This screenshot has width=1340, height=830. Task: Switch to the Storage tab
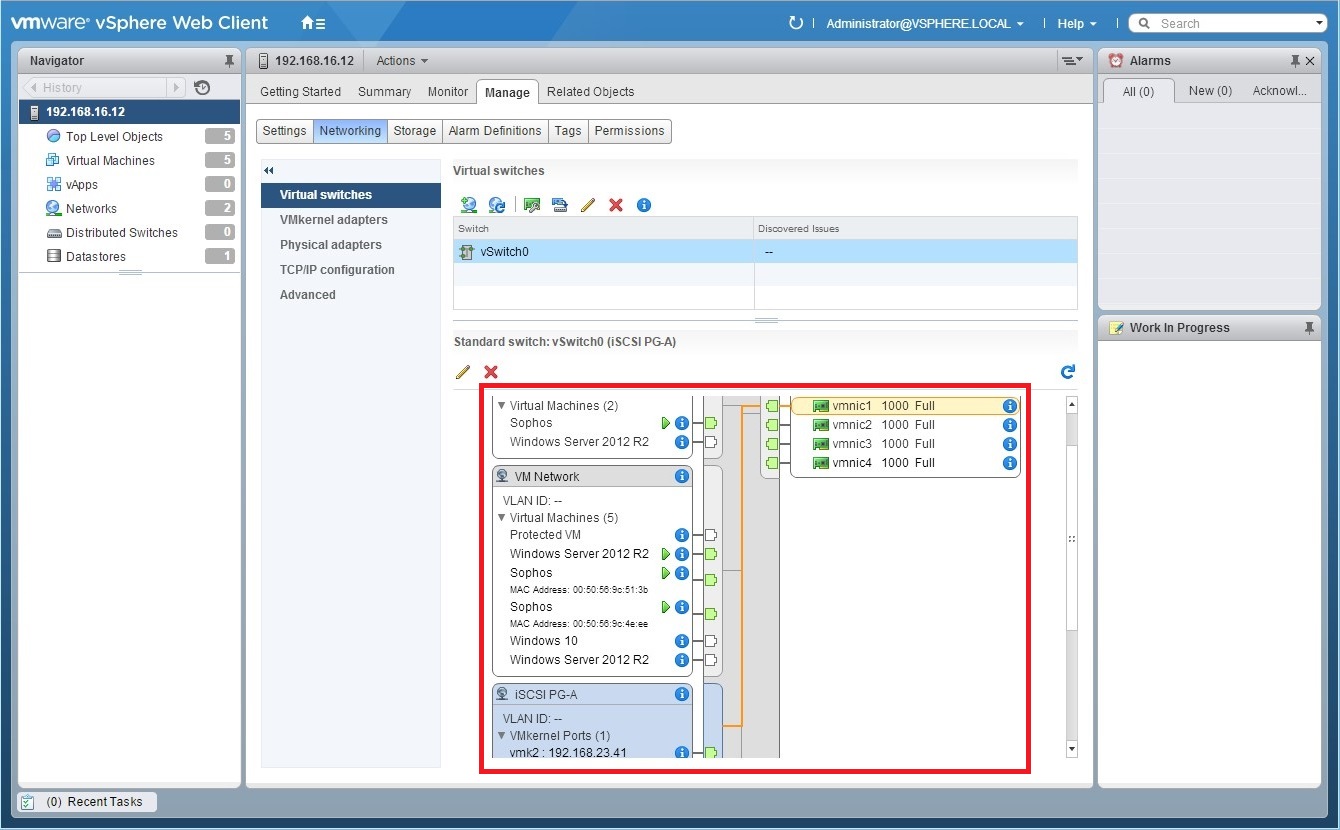pos(414,131)
